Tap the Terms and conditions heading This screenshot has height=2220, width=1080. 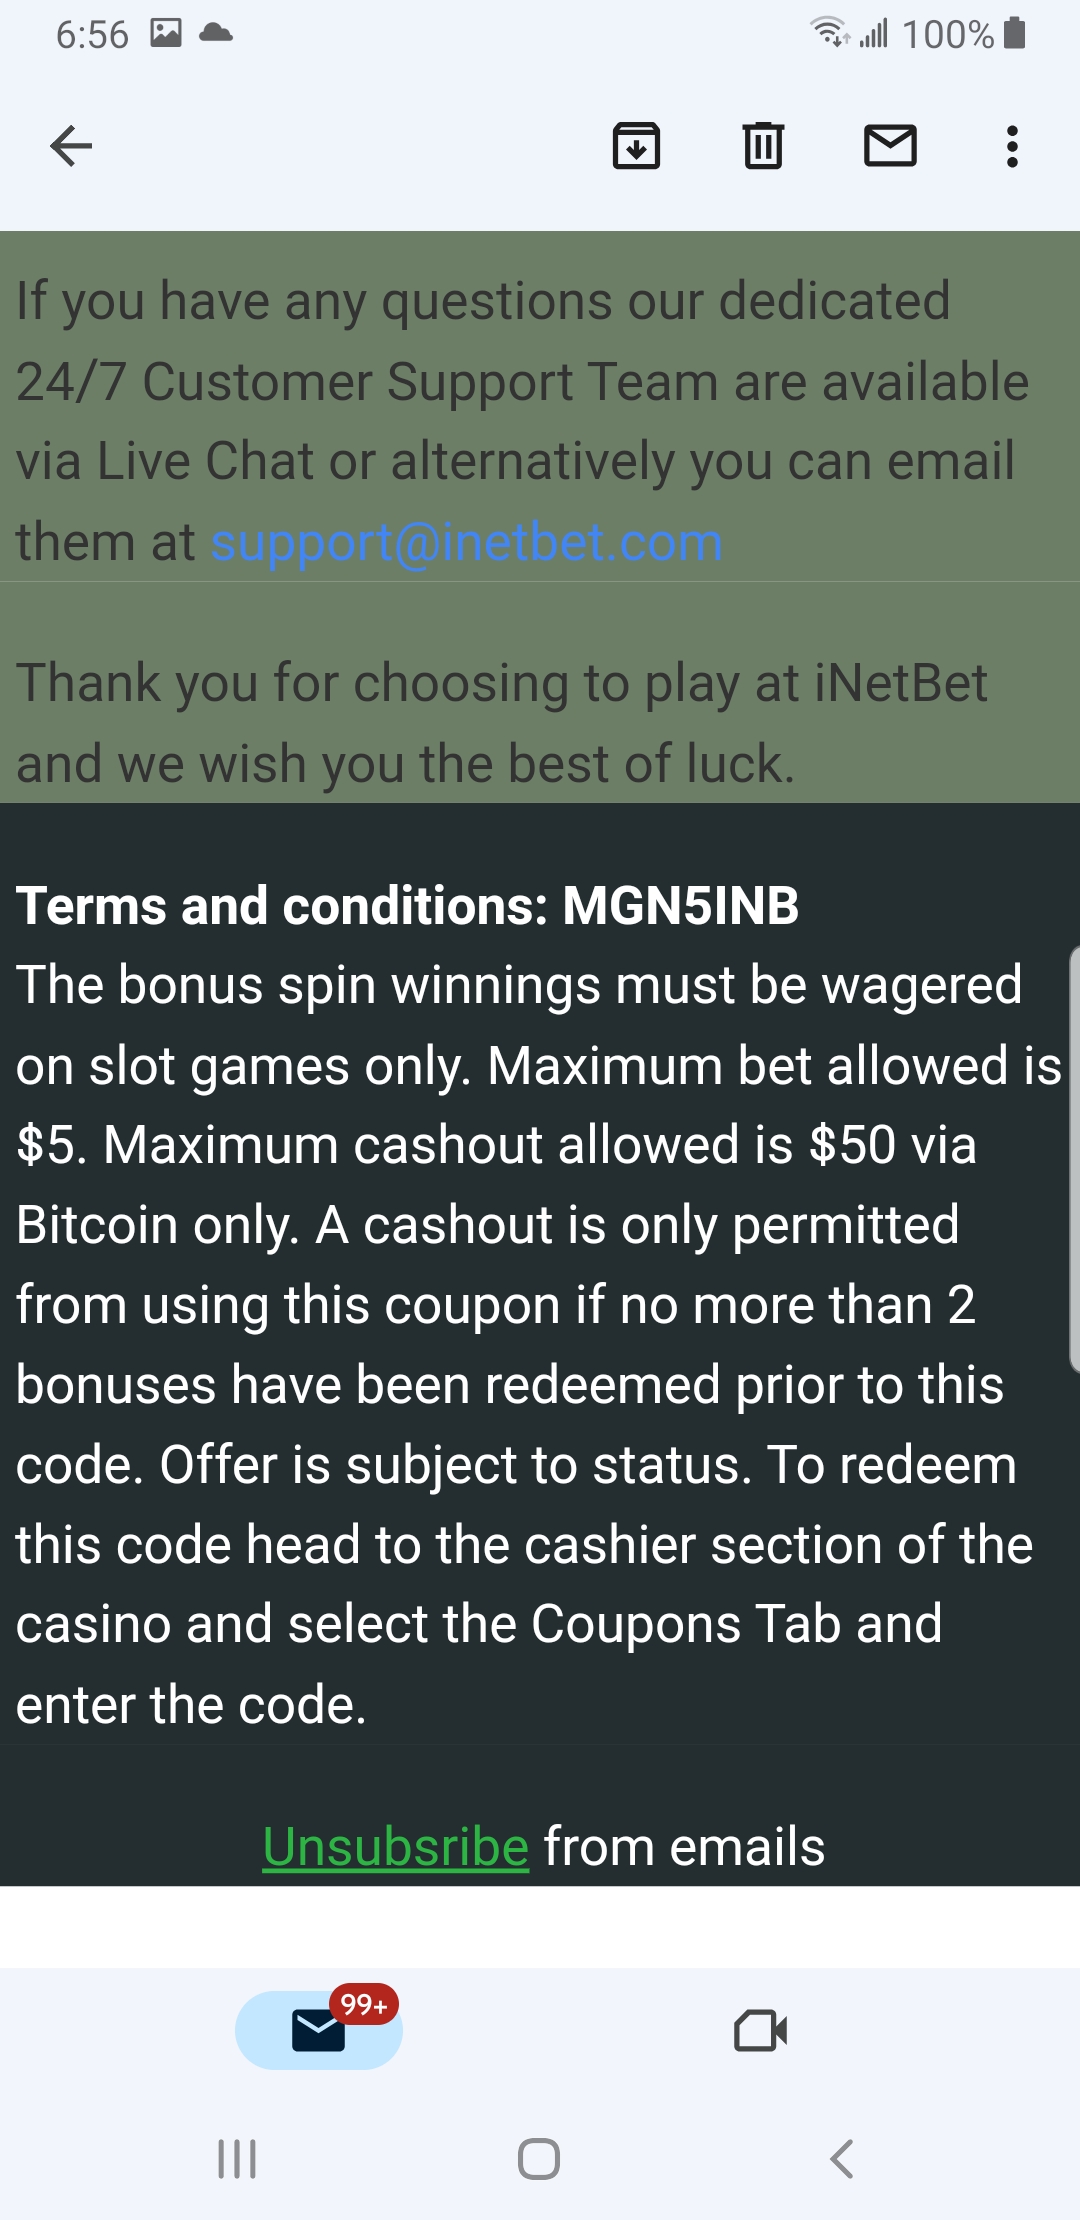click(x=407, y=906)
